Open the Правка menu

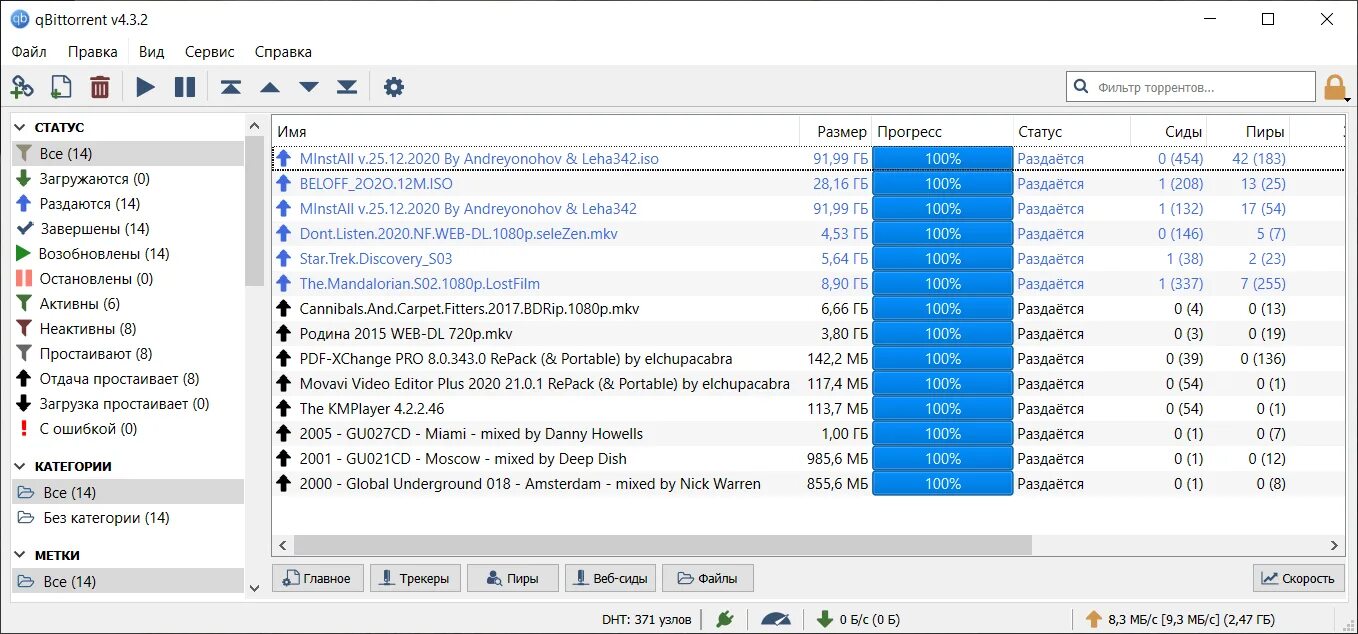coord(93,52)
